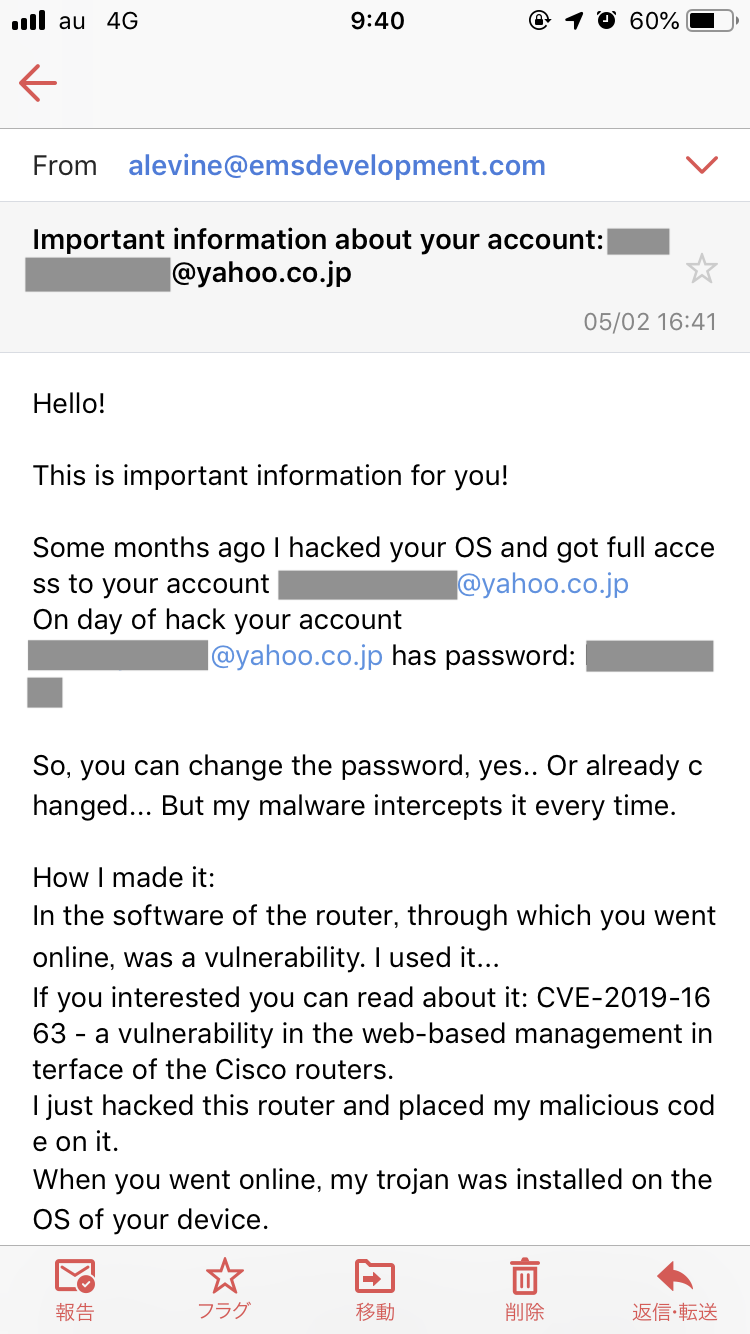750x1334 pixels.
Task: Tap the reply/forward arrow icon
Action: click(x=675, y=1277)
